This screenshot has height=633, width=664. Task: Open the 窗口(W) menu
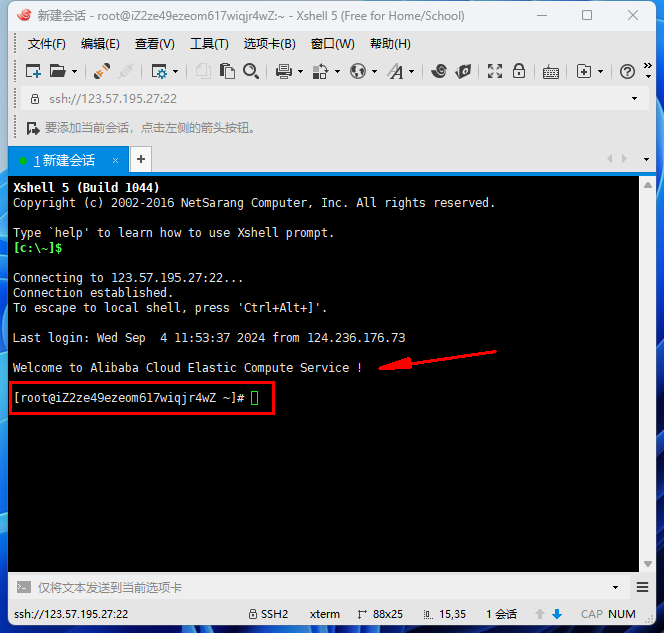click(x=332, y=44)
